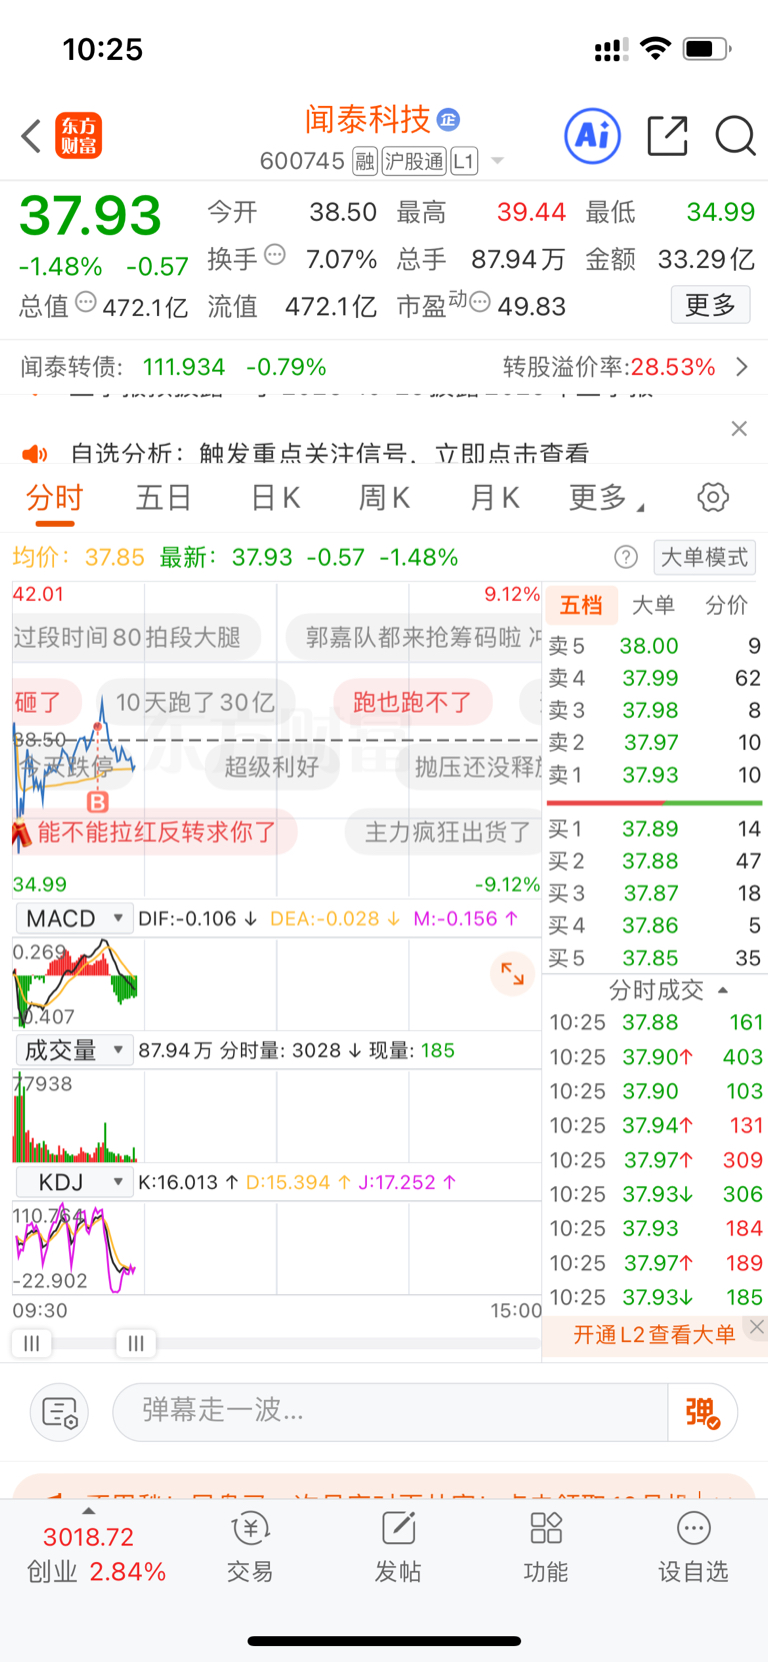This screenshot has height=1663, width=768.
Task: Tap the L1 level badge
Action: (x=464, y=161)
